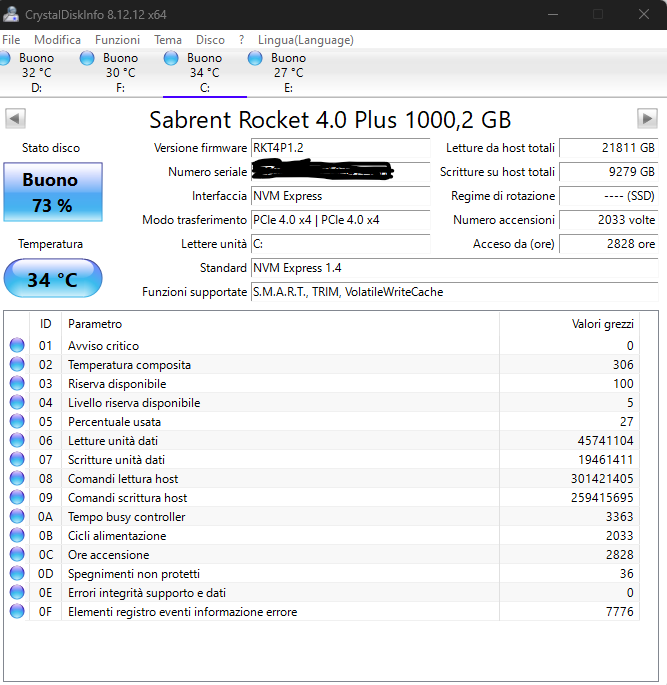Image resolution: width=667 pixels, height=685 pixels.
Task: Click status orb for Spegnimenti non protetti row
Action: 17,573
